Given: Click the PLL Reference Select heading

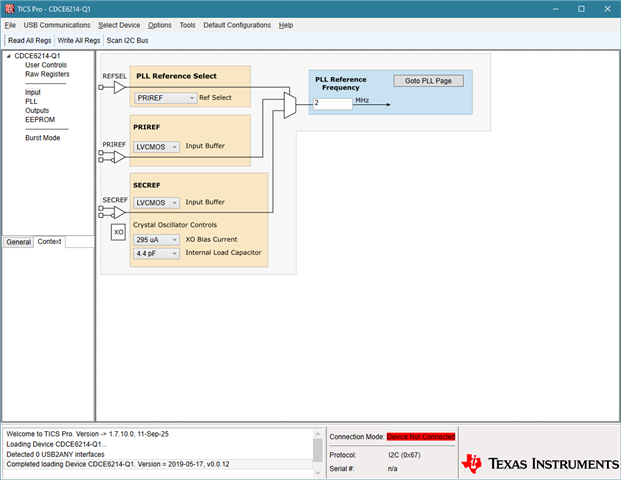Looking at the screenshot, I should click(x=176, y=76).
